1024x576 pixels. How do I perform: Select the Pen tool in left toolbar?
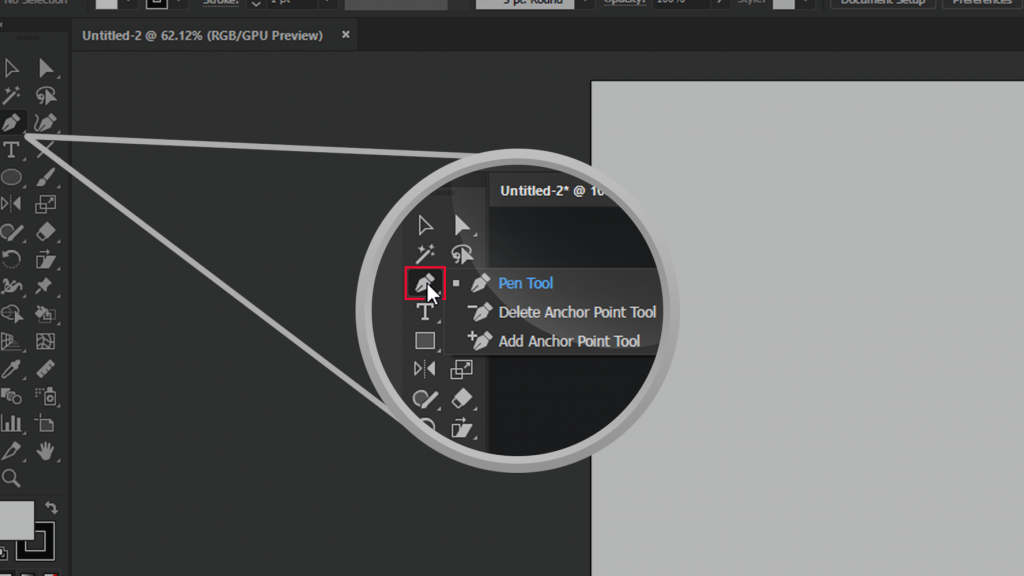coord(12,123)
